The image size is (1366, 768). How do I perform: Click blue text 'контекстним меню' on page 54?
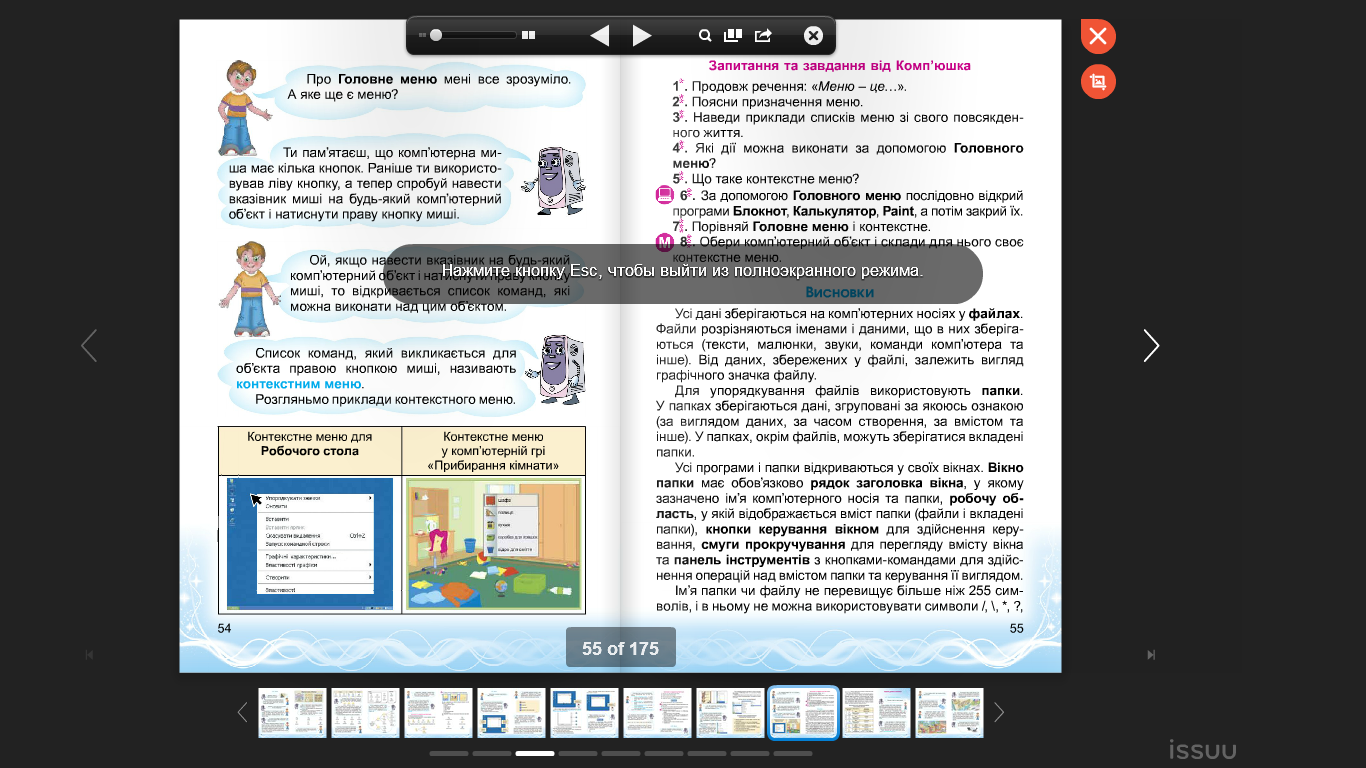299,384
